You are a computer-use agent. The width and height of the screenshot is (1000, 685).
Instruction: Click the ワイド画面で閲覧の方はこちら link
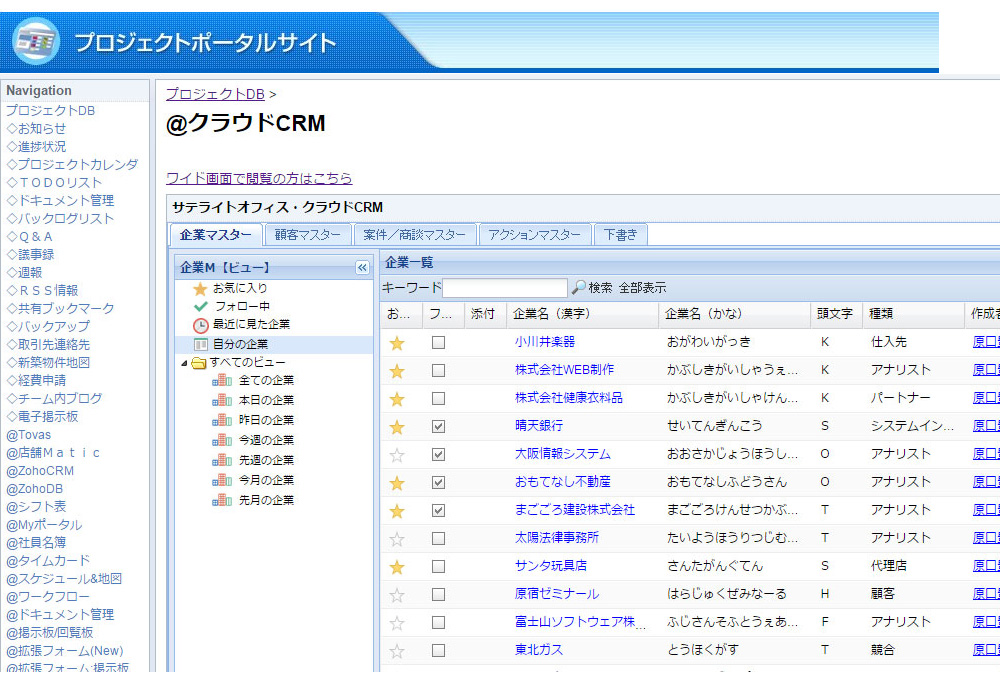pos(259,178)
